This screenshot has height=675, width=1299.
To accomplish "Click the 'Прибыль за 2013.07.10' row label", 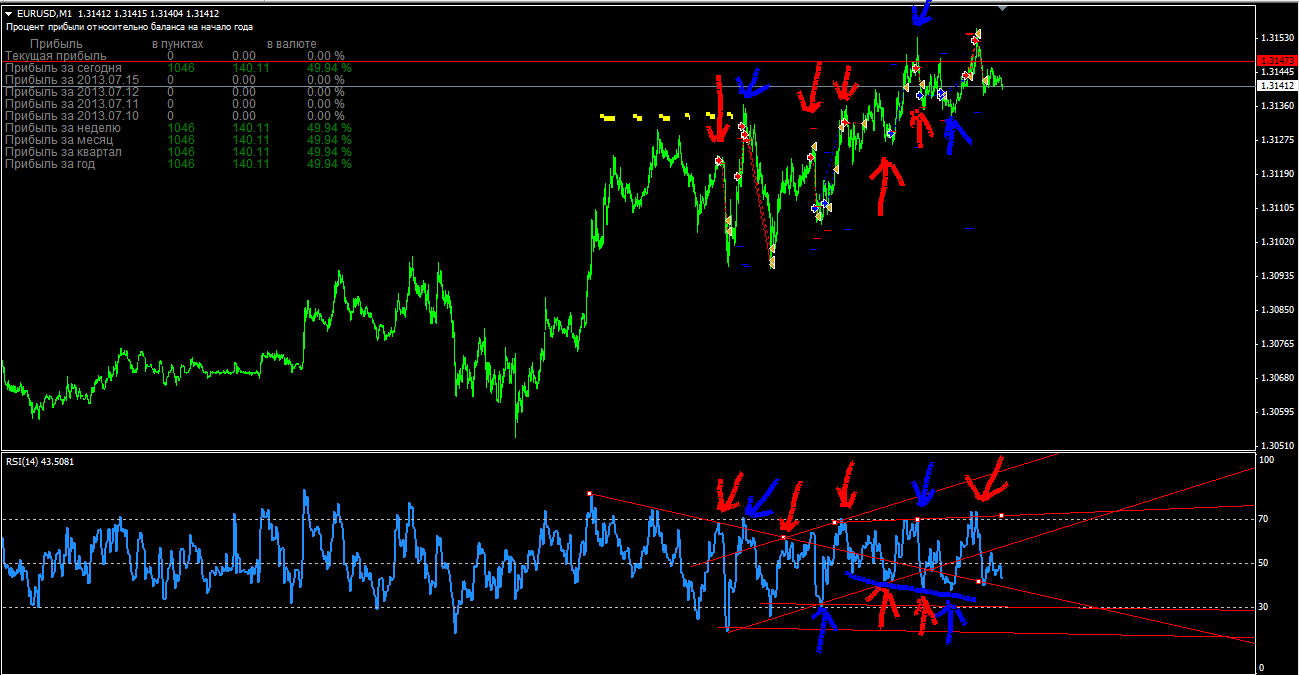I will pos(72,116).
